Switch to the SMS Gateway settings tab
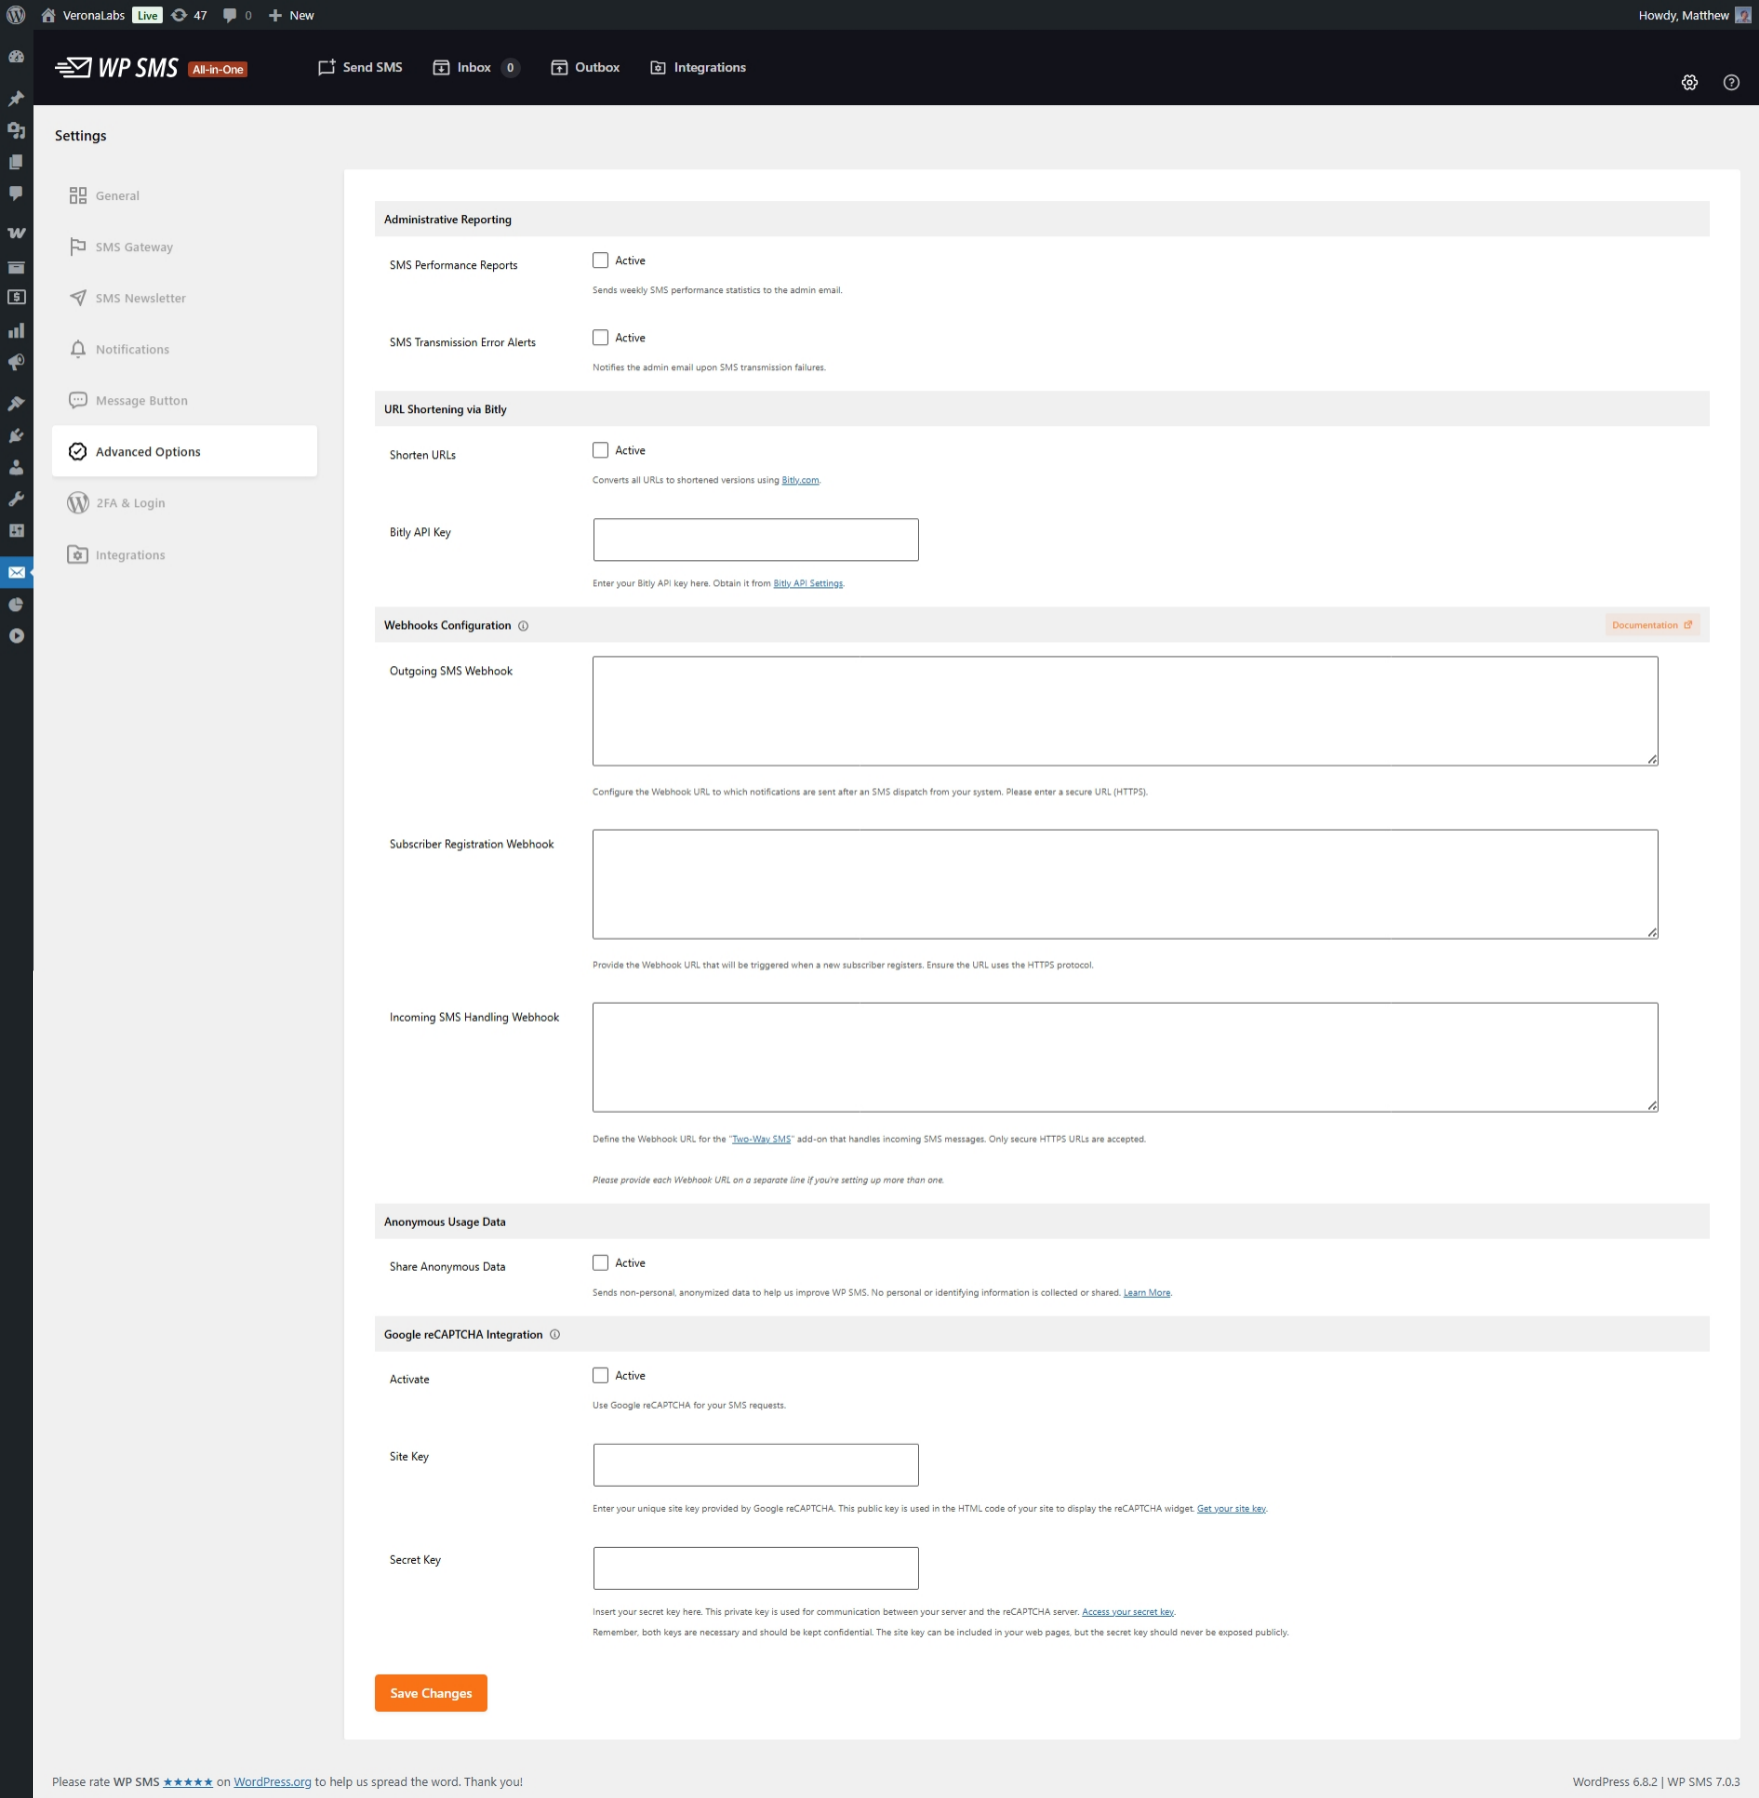 point(134,247)
